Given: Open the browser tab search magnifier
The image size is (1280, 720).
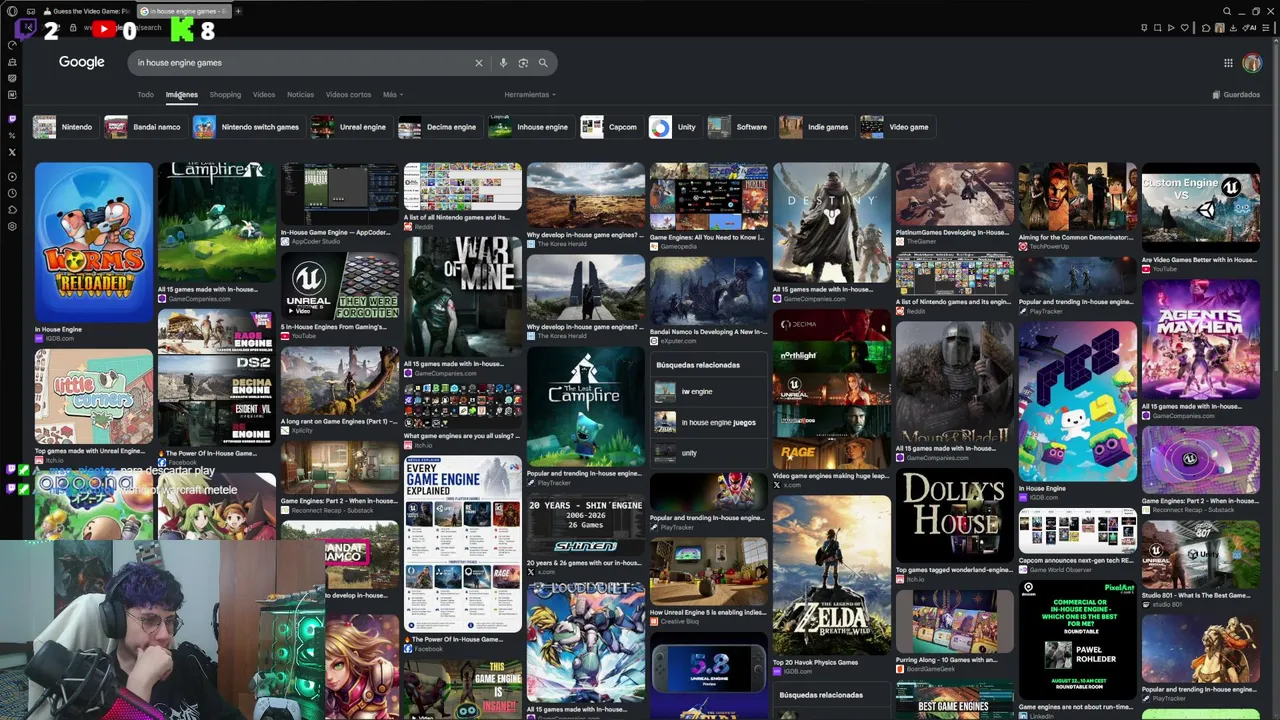Looking at the screenshot, I should (1227, 11).
